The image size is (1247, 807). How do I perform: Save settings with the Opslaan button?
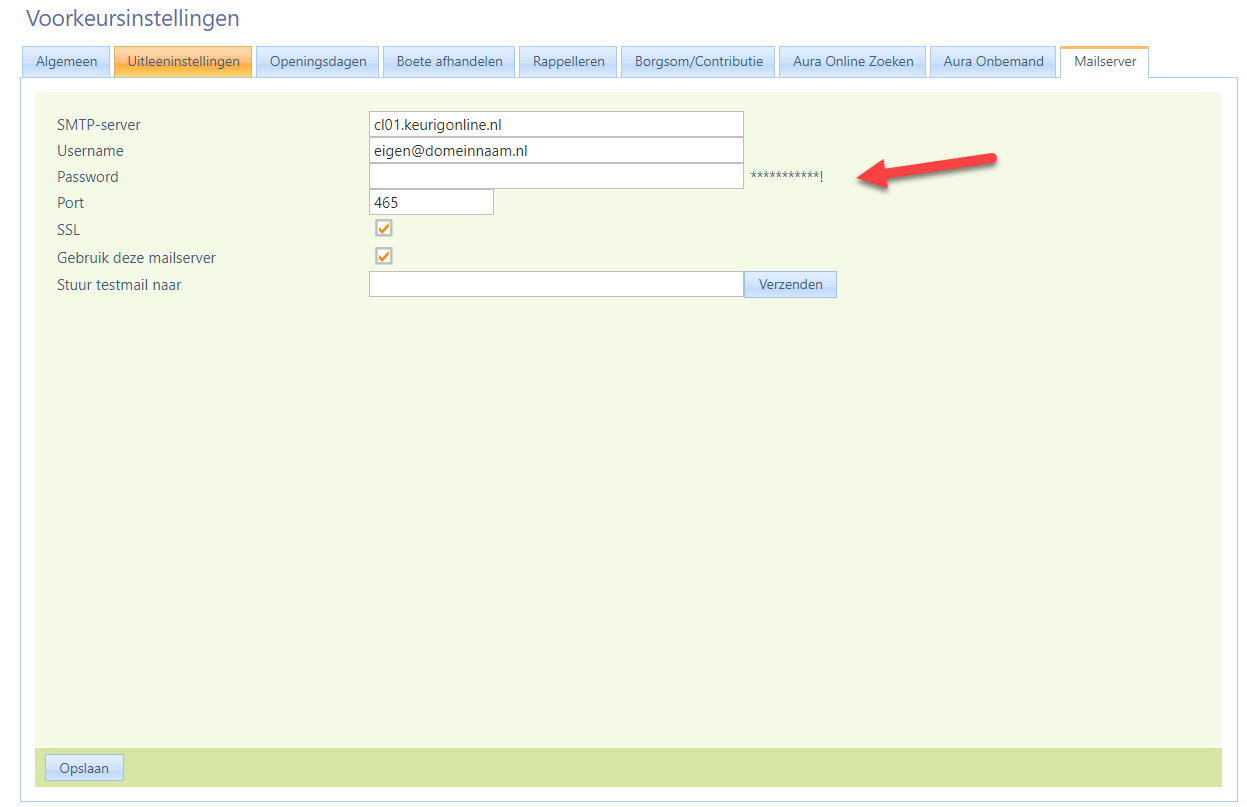85,768
